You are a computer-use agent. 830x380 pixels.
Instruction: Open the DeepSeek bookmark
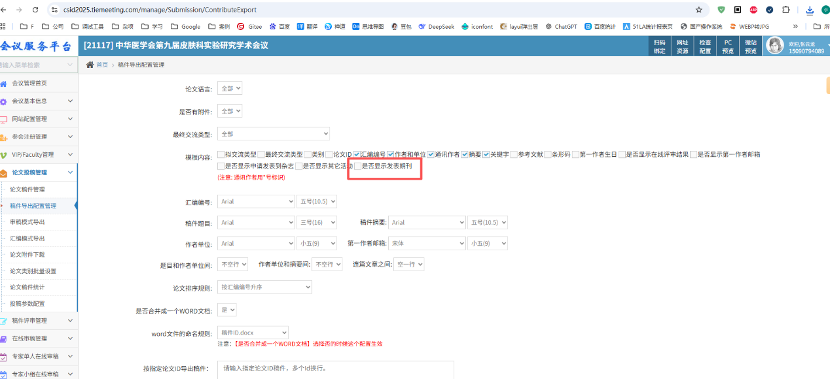pos(437,26)
